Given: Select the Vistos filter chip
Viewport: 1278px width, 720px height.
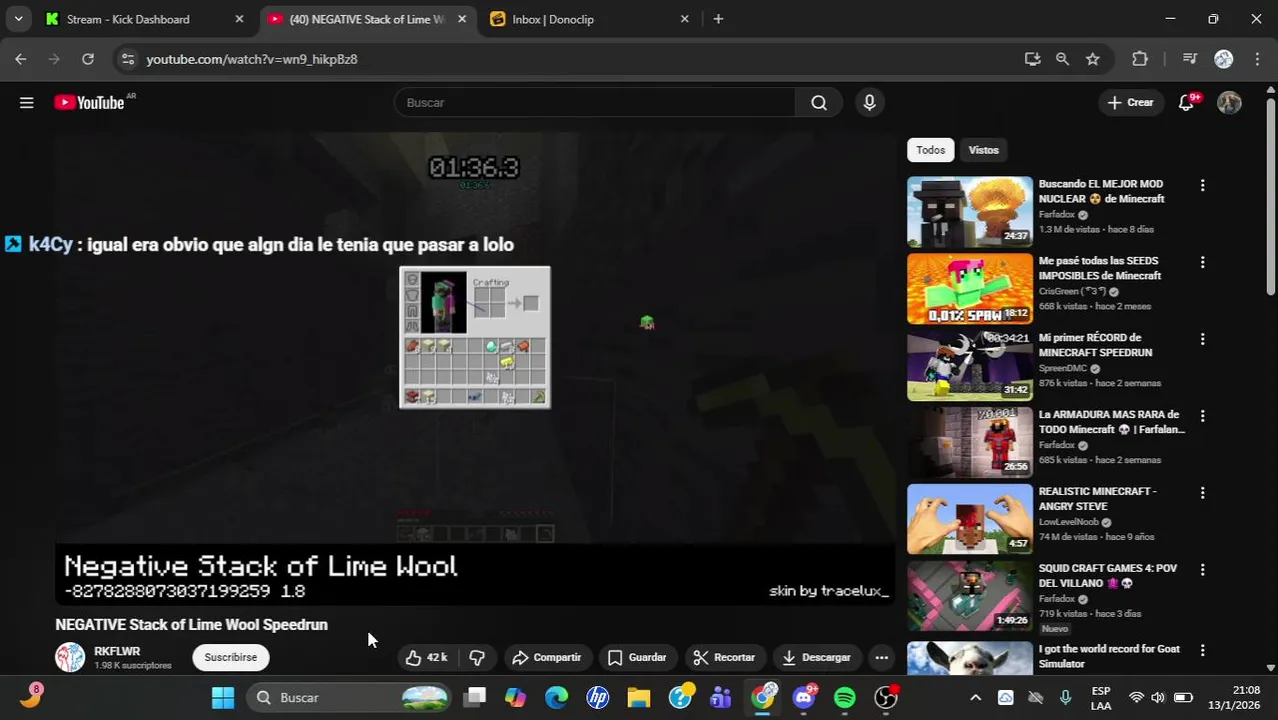Looking at the screenshot, I should click(983, 150).
